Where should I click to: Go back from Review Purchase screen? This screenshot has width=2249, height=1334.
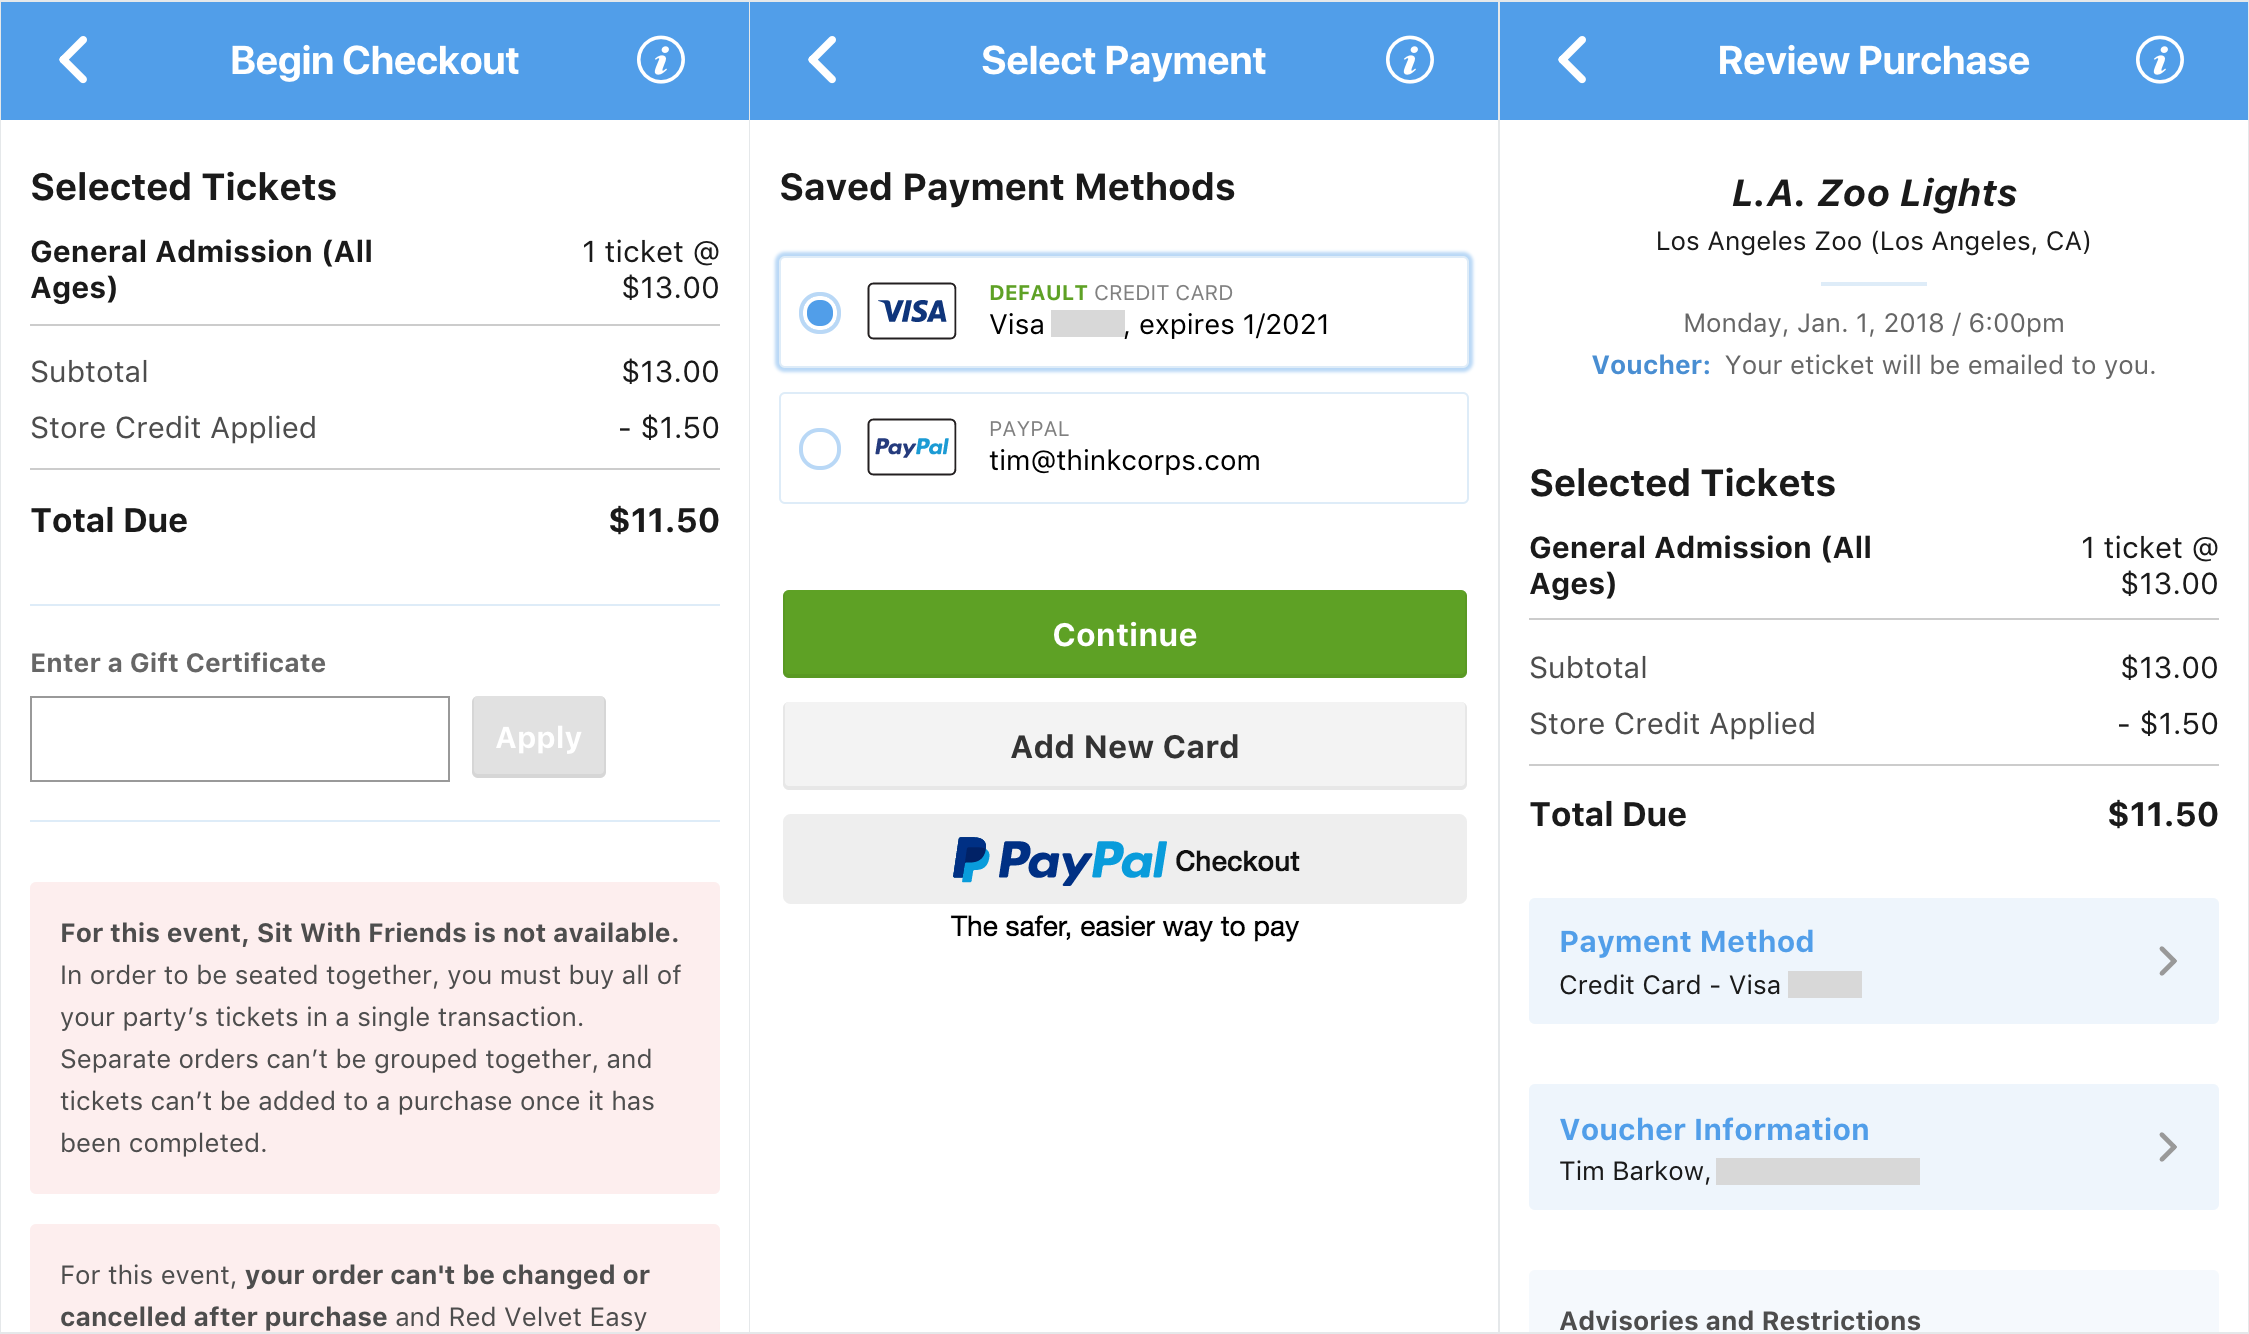point(1573,60)
